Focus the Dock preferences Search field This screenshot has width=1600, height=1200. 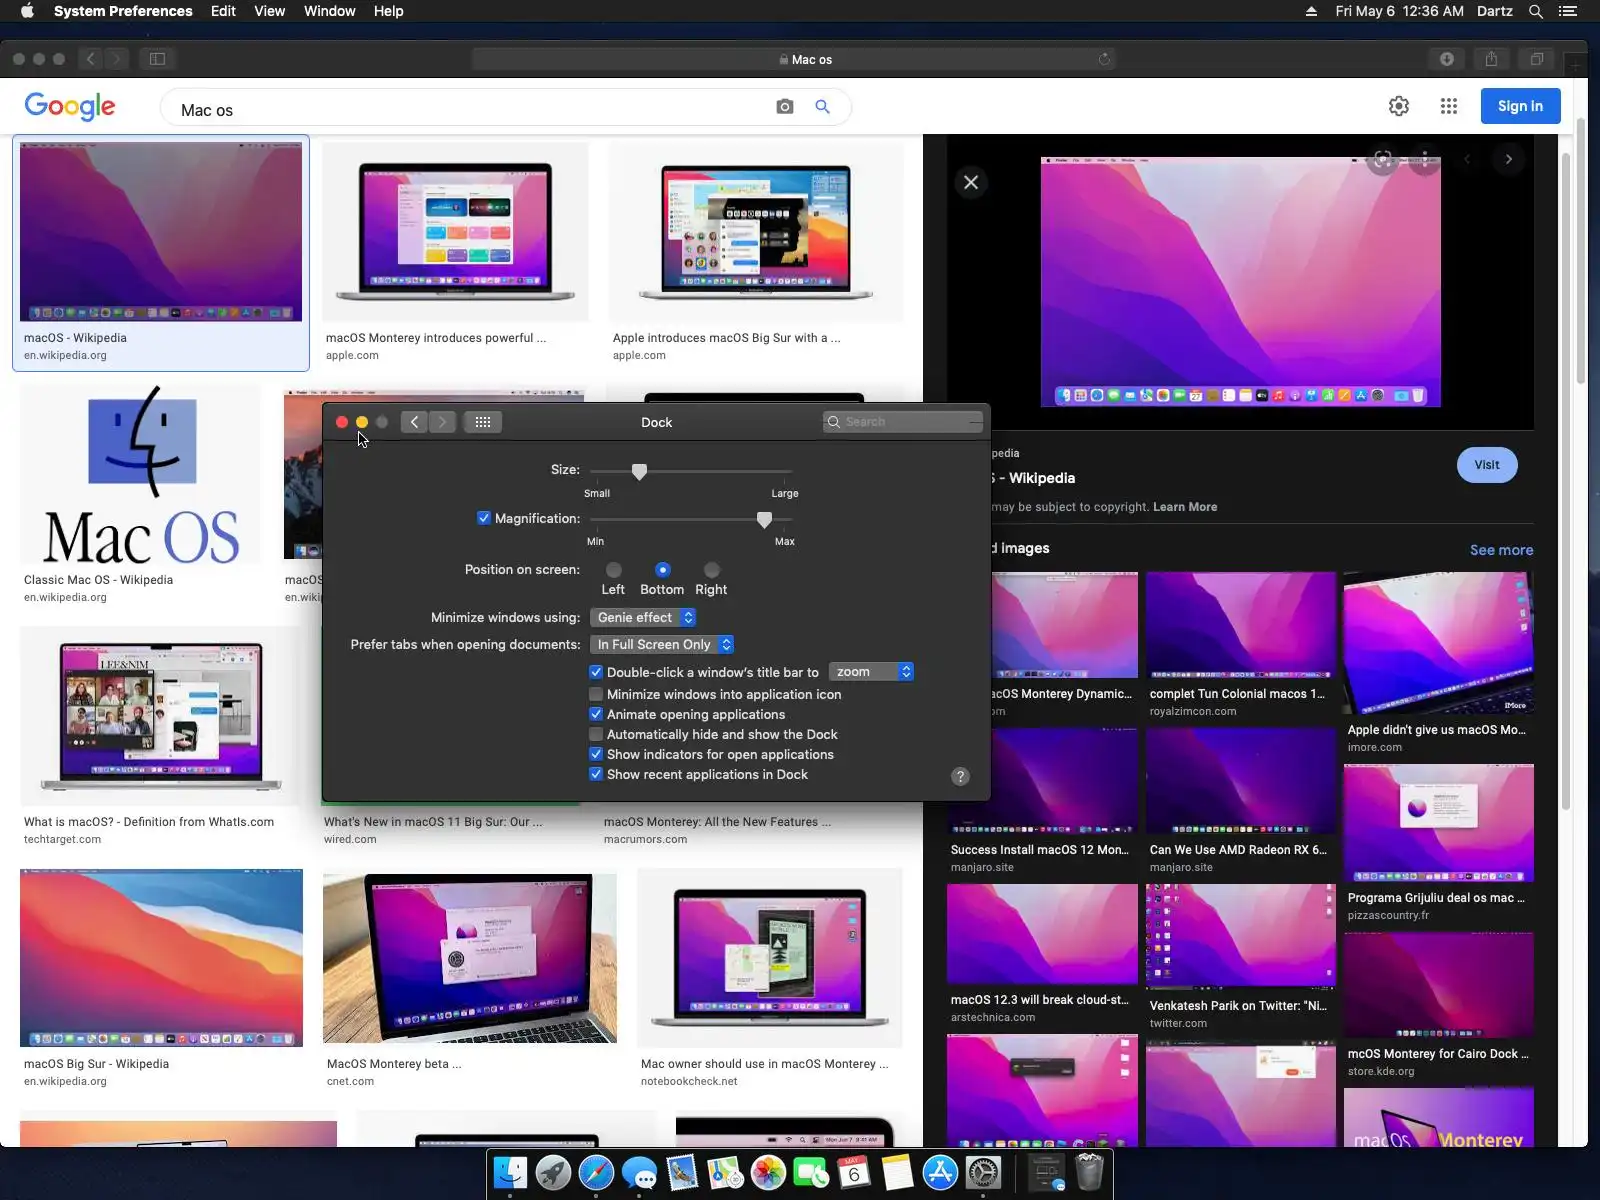[x=903, y=422]
